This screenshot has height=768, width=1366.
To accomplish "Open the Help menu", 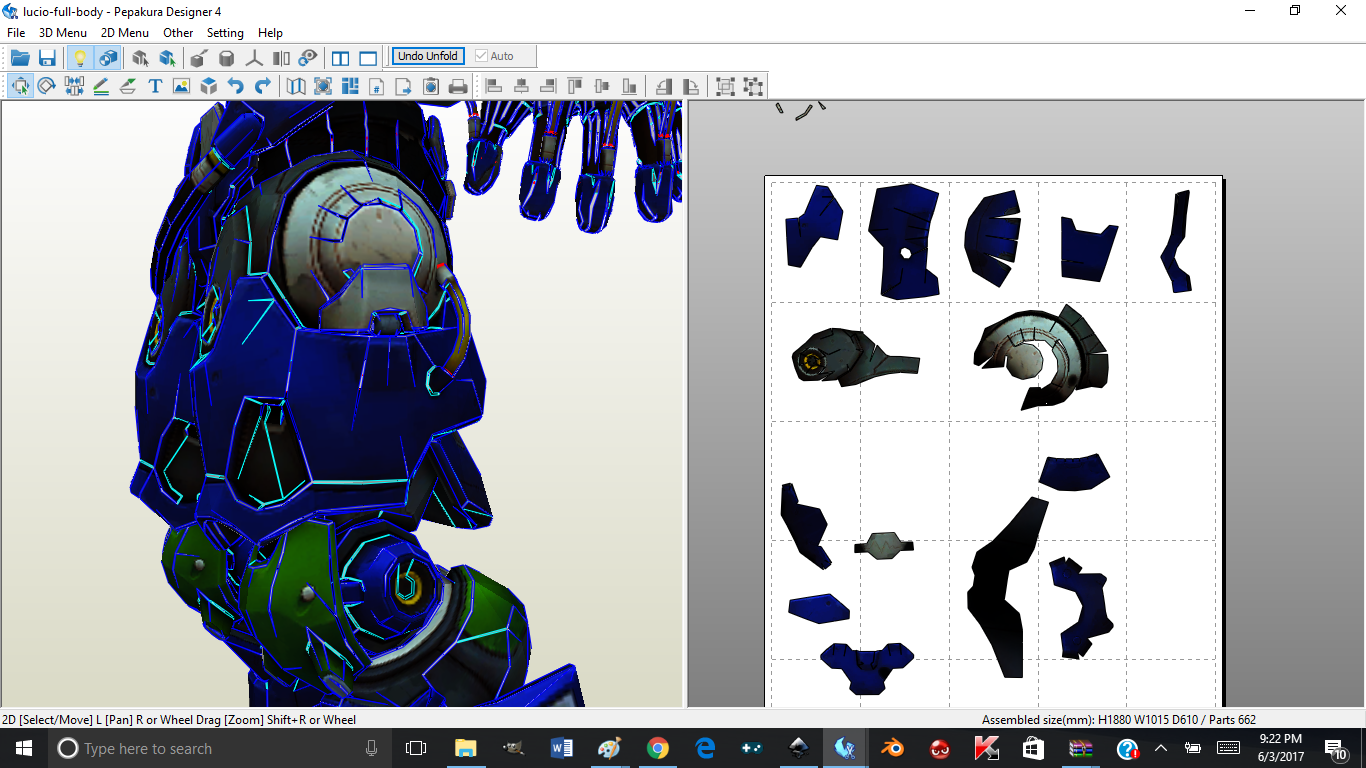I will point(270,33).
